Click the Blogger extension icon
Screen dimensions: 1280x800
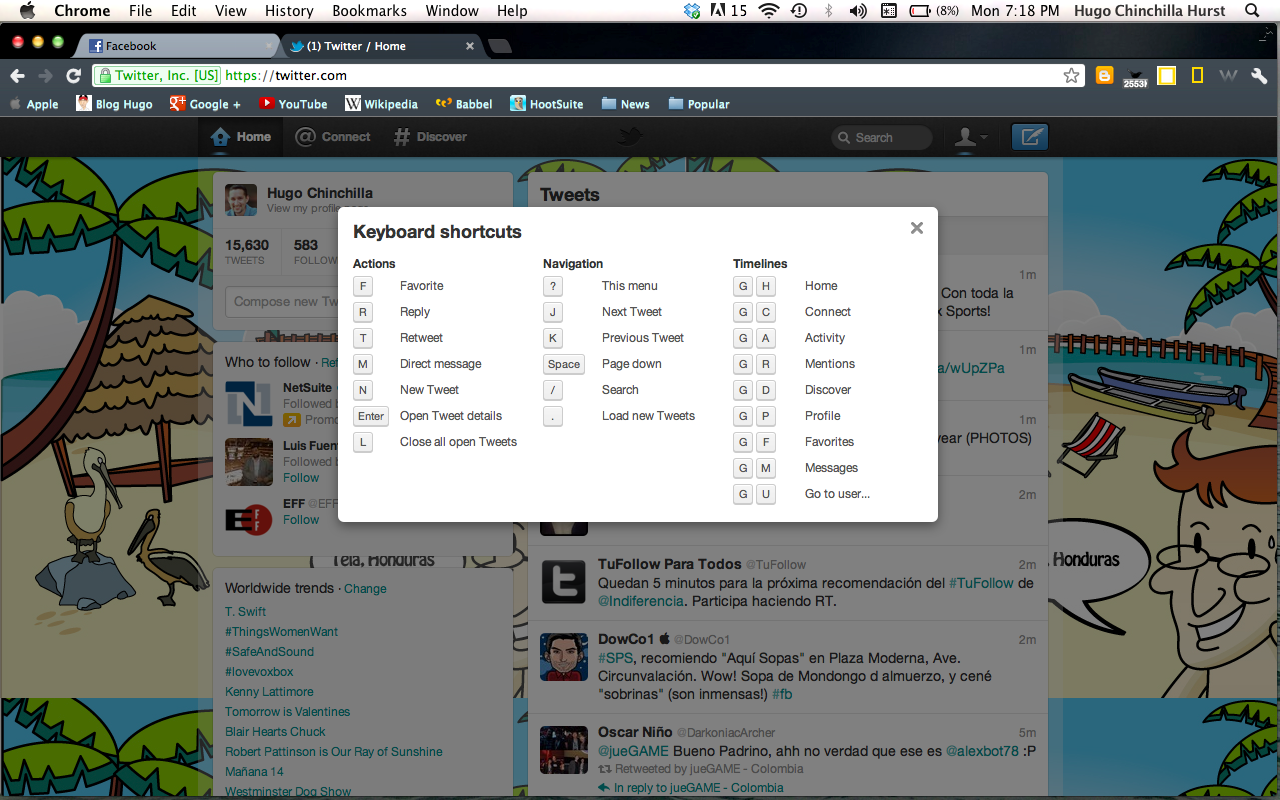click(x=1104, y=75)
